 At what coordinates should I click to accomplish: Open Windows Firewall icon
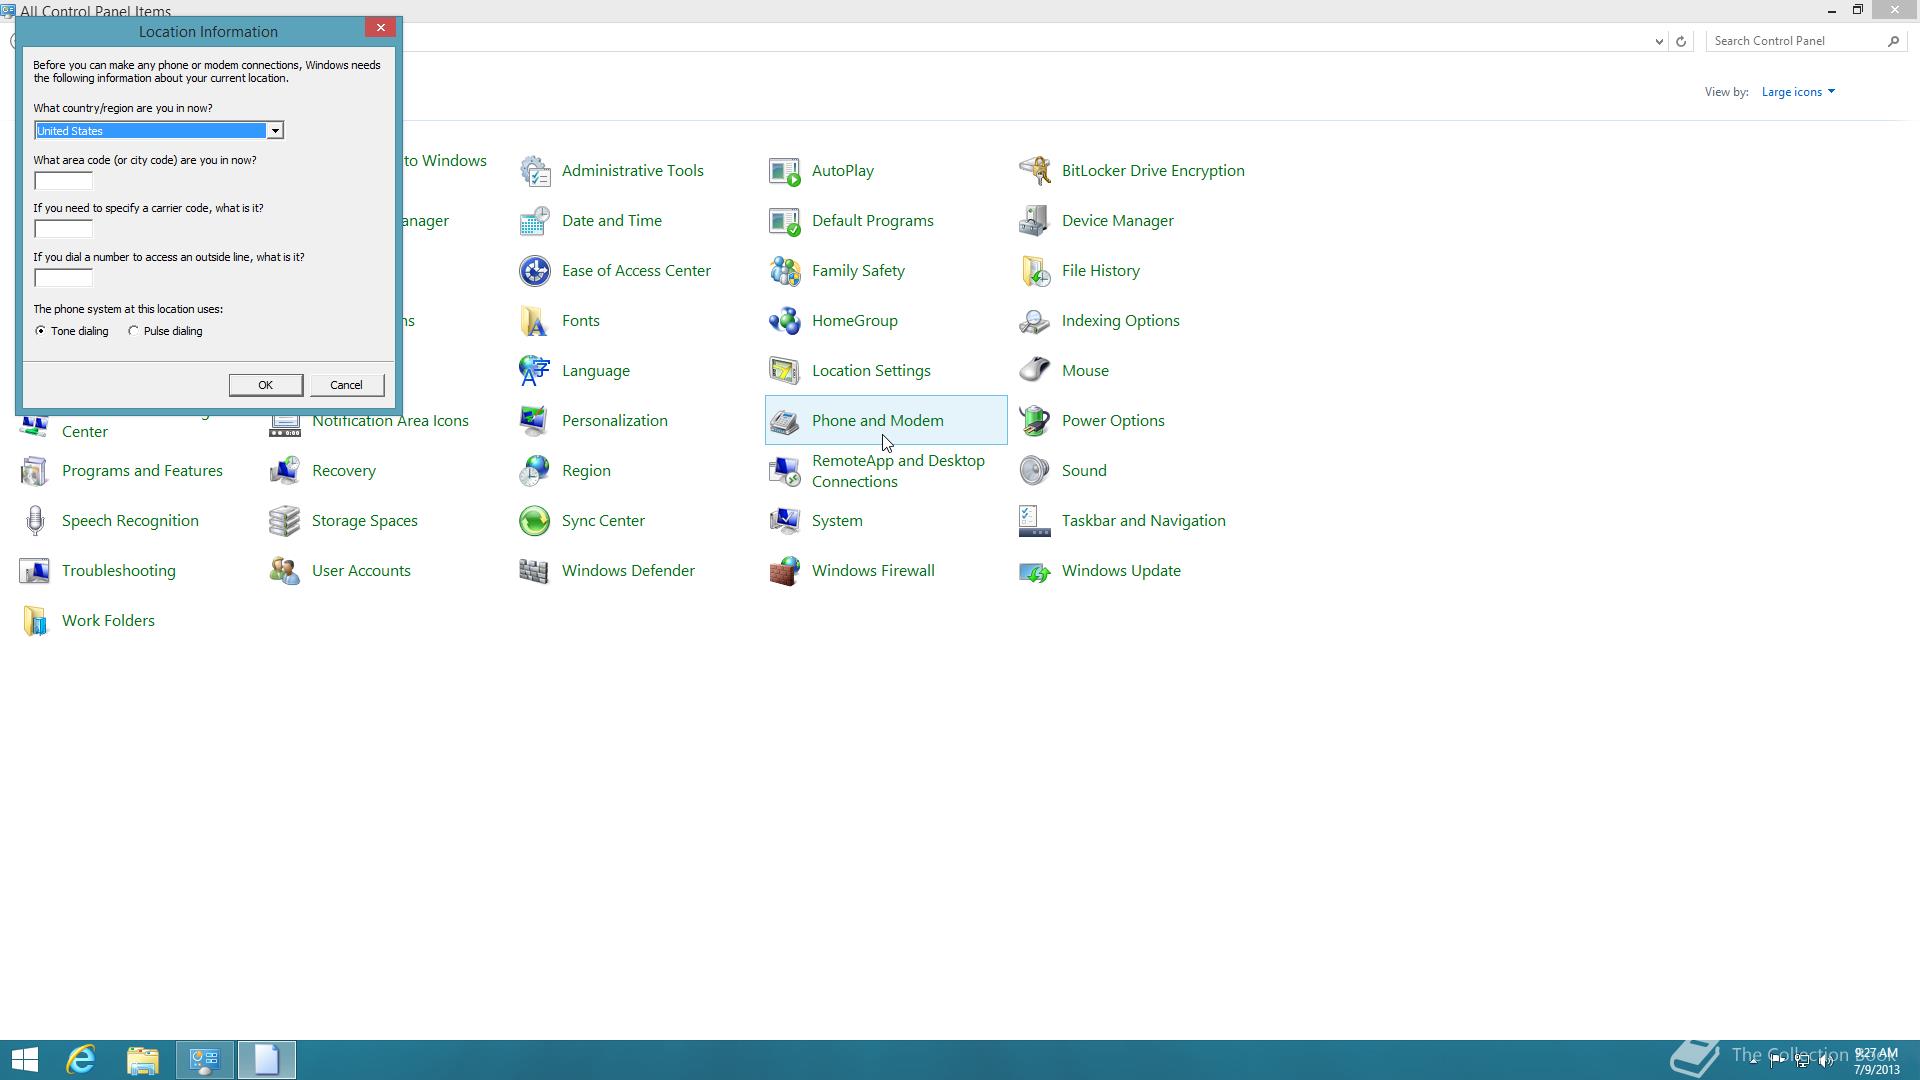pyautogui.click(x=785, y=571)
